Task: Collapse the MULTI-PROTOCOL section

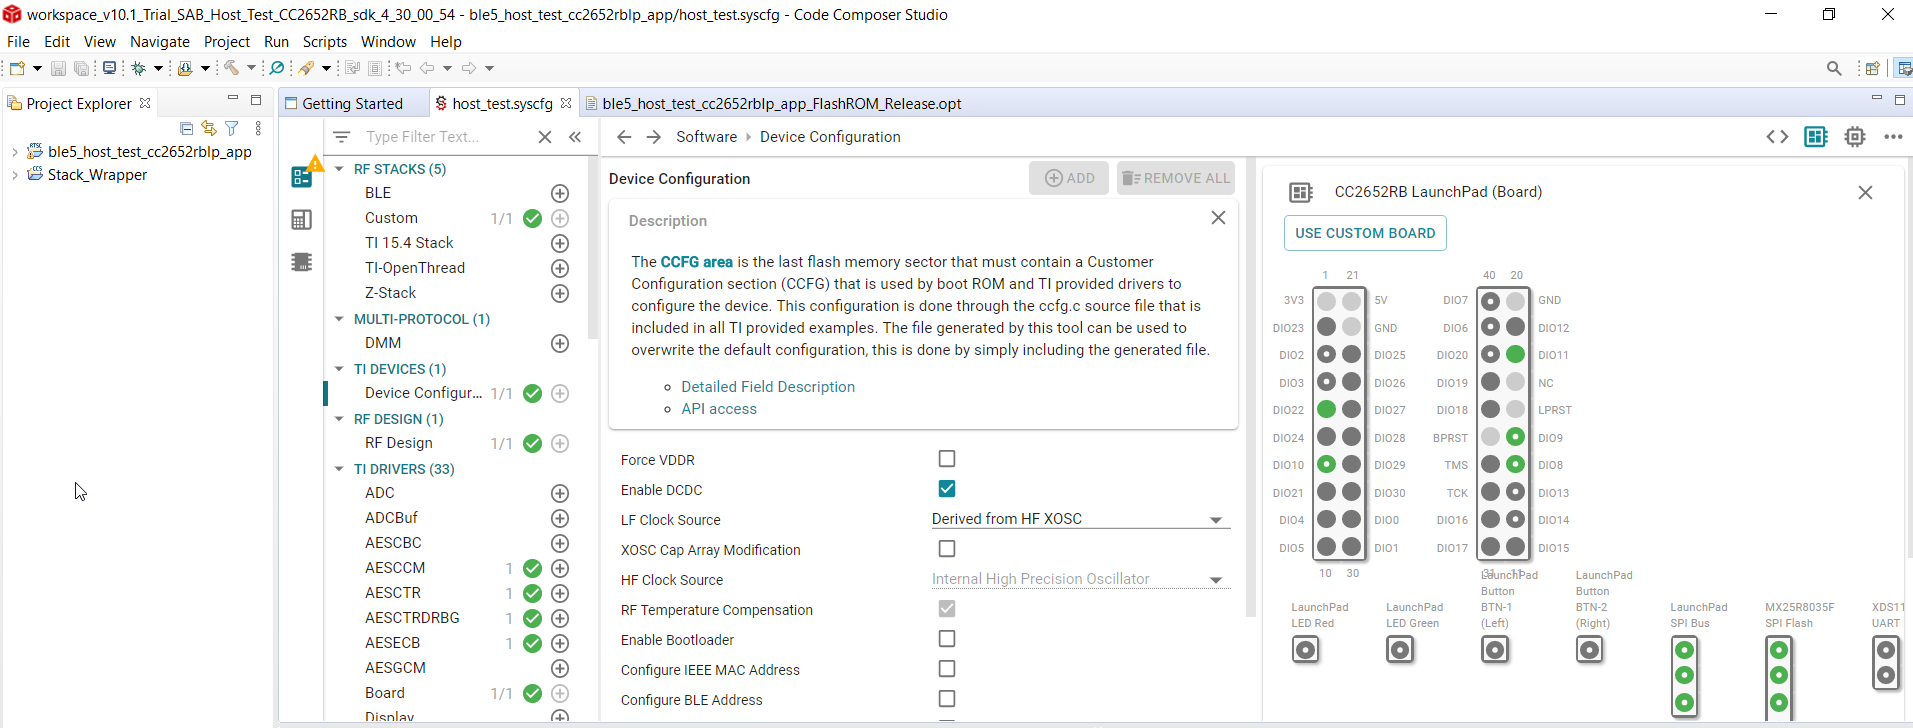Action: pyautogui.click(x=339, y=319)
